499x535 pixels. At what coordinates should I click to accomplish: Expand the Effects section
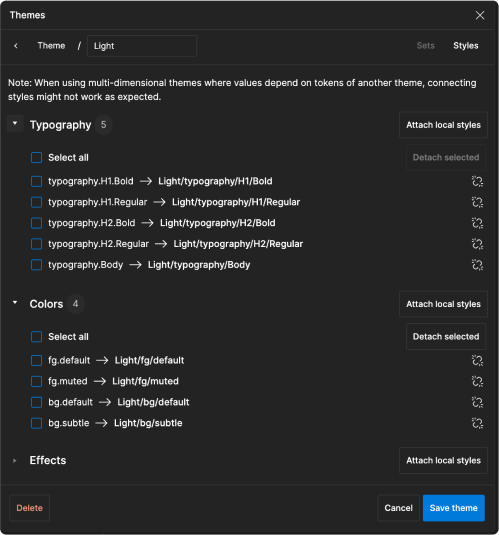[x=15, y=461]
